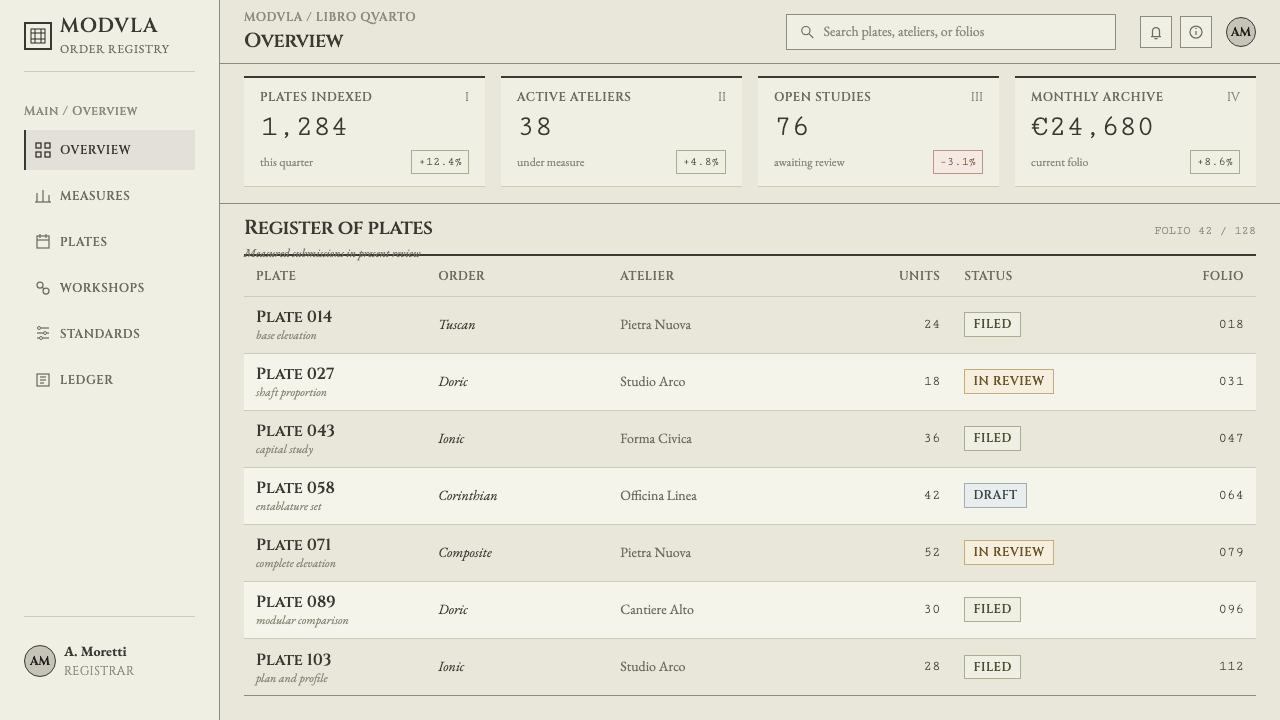Click the MODVLA grid logo icon
The height and width of the screenshot is (720, 1280).
pos(38,36)
